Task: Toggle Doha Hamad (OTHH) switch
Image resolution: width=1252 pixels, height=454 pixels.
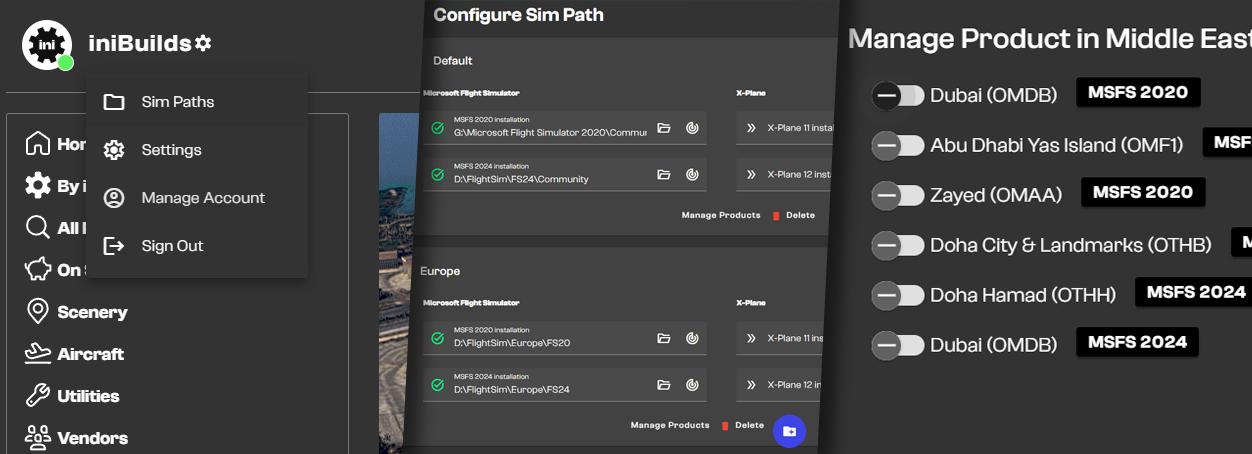Action: [897, 295]
